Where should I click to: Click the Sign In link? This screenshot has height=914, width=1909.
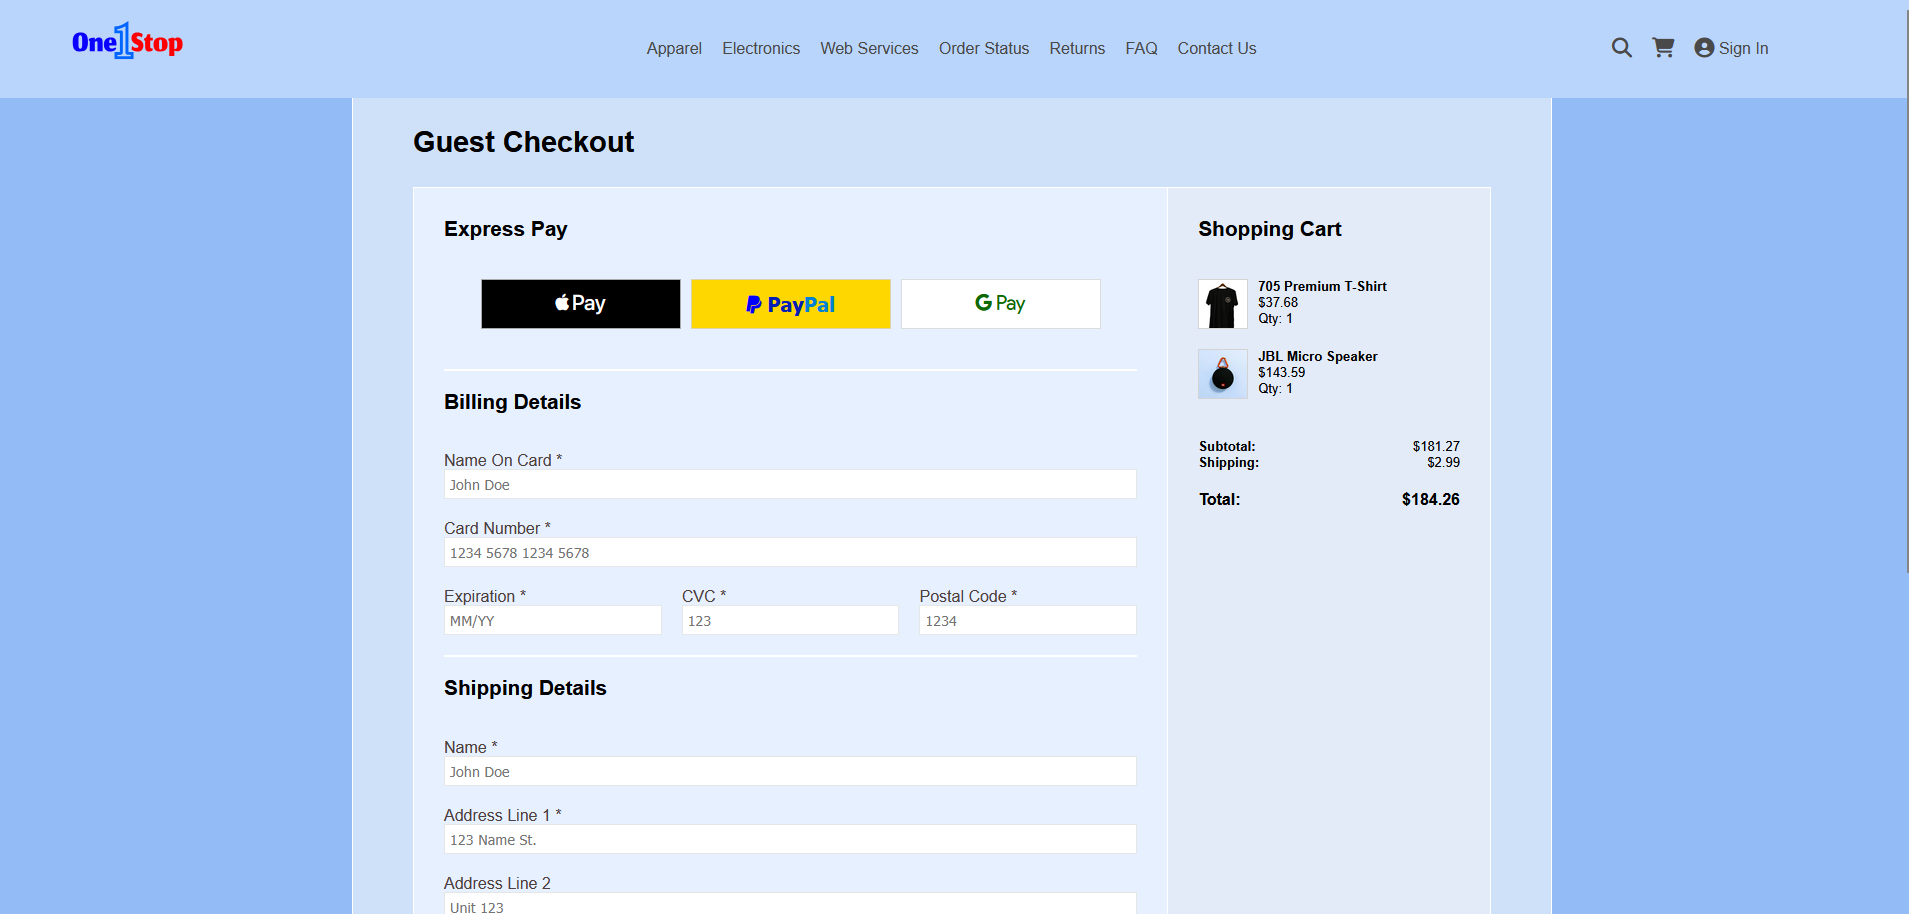tap(1743, 48)
